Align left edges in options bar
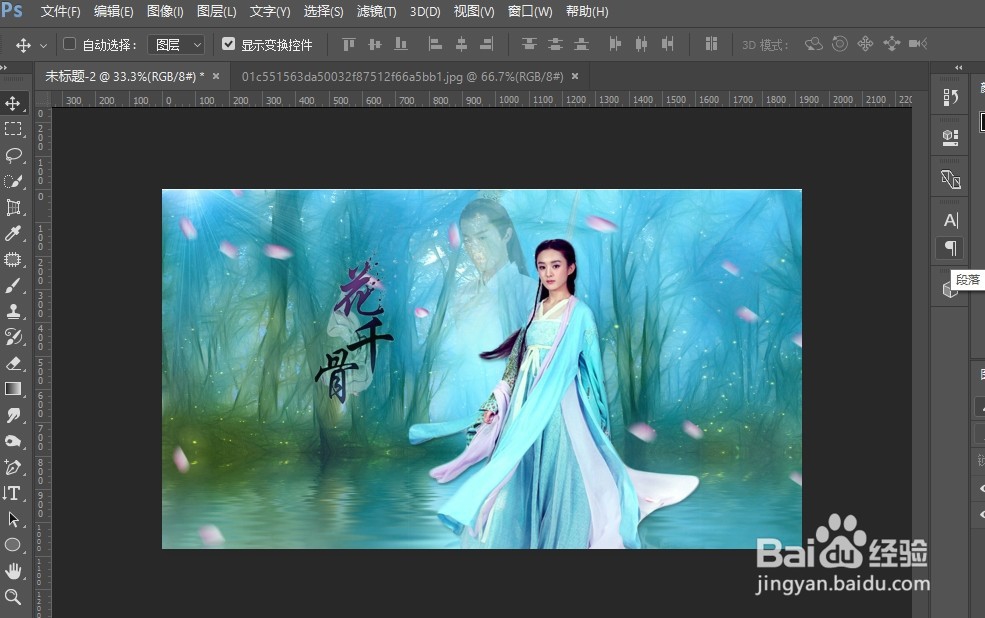The width and height of the screenshot is (985, 618). point(435,44)
